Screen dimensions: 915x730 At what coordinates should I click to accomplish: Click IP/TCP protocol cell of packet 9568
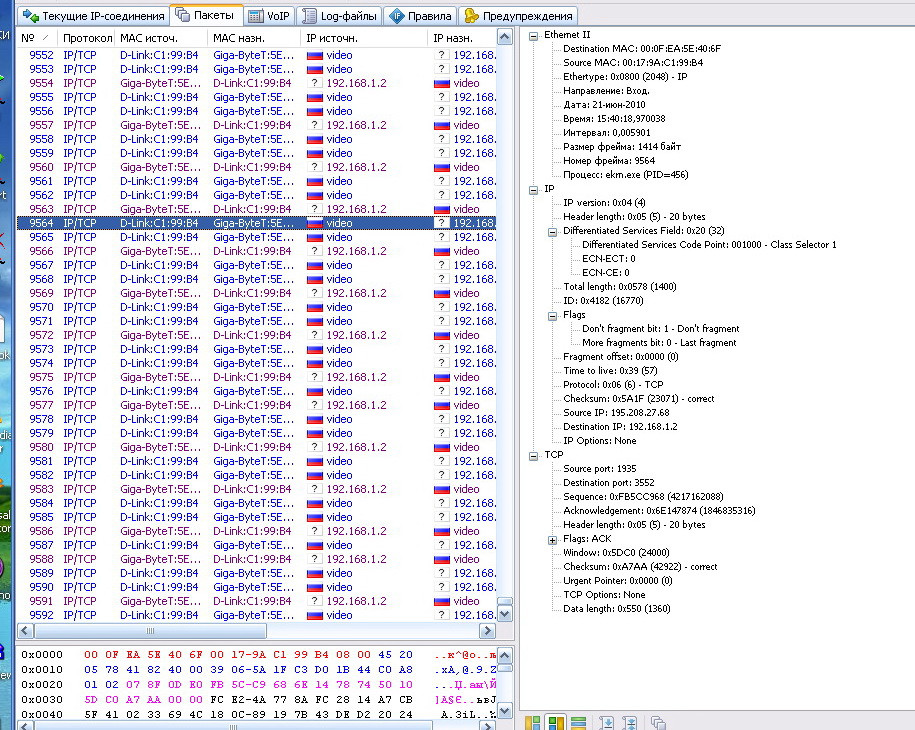80,280
